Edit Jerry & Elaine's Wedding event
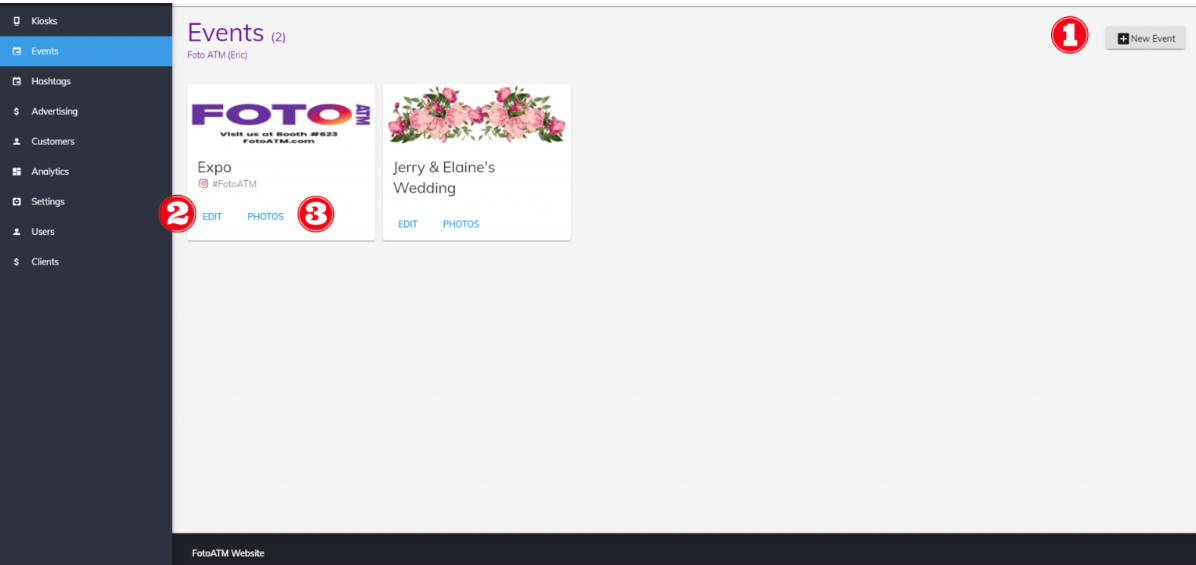Image resolution: width=1196 pixels, height=565 pixels. click(408, 224)
